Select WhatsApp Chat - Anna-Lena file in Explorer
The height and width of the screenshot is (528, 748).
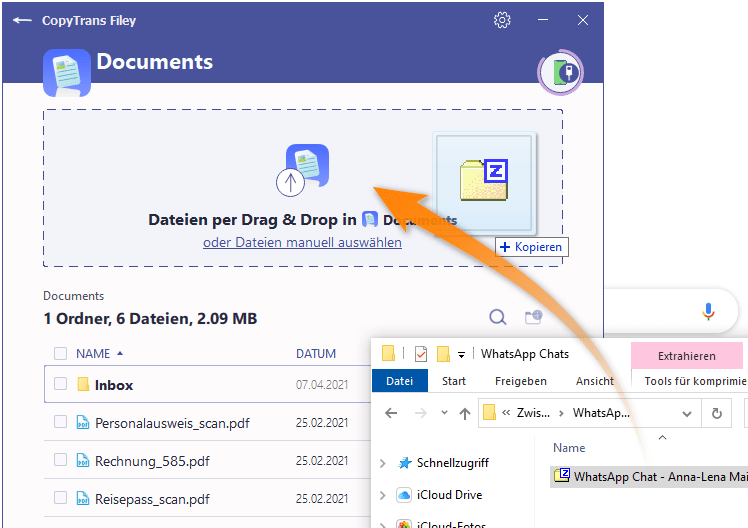(x=649, y=476)
